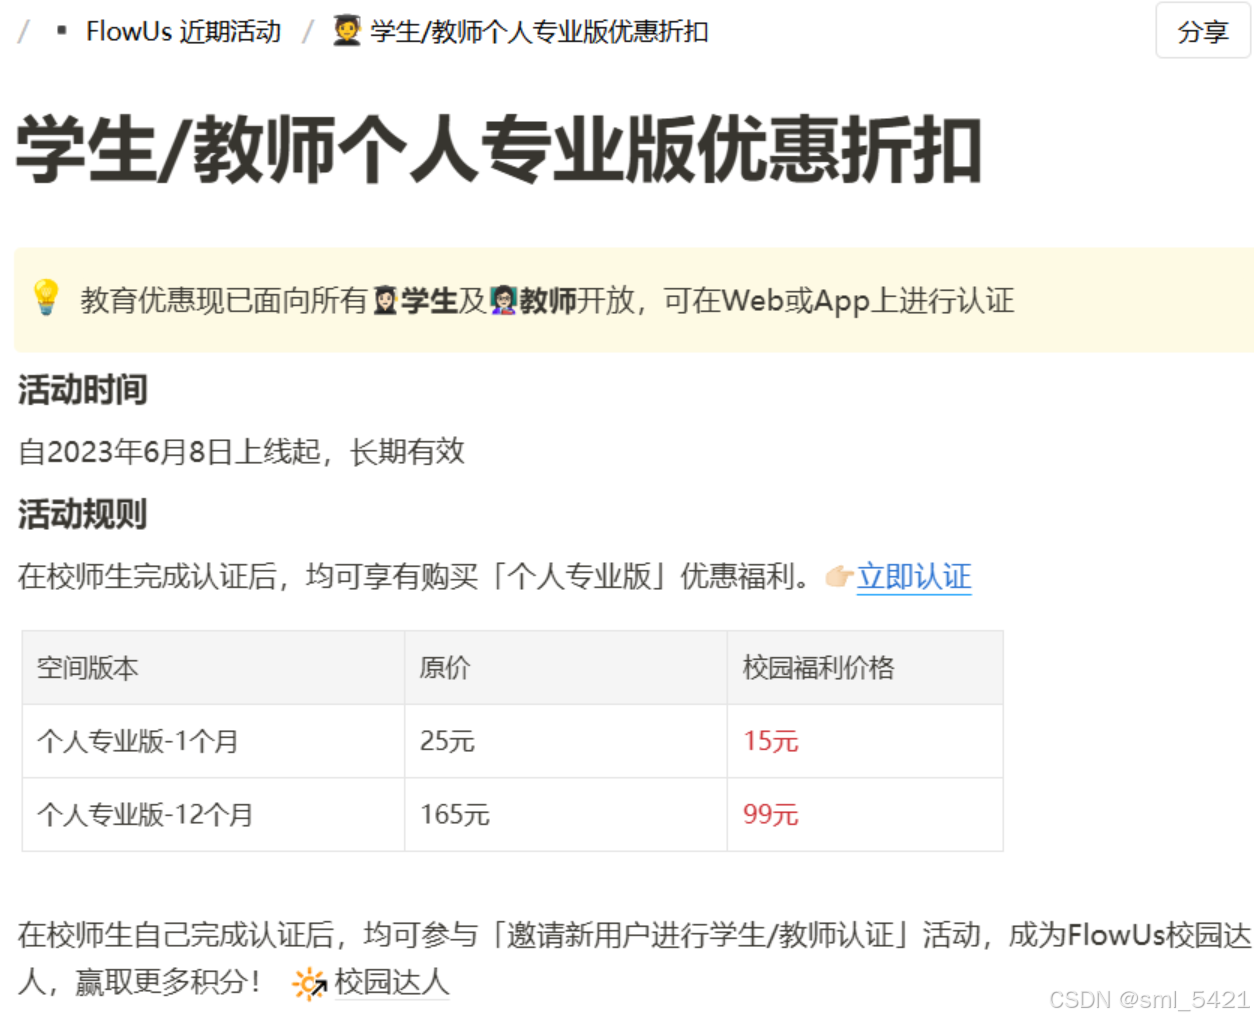Click the page title 学生/教师个人专业版优惠折扣
Screen dimensions: 1254x1021
point(499,150)
